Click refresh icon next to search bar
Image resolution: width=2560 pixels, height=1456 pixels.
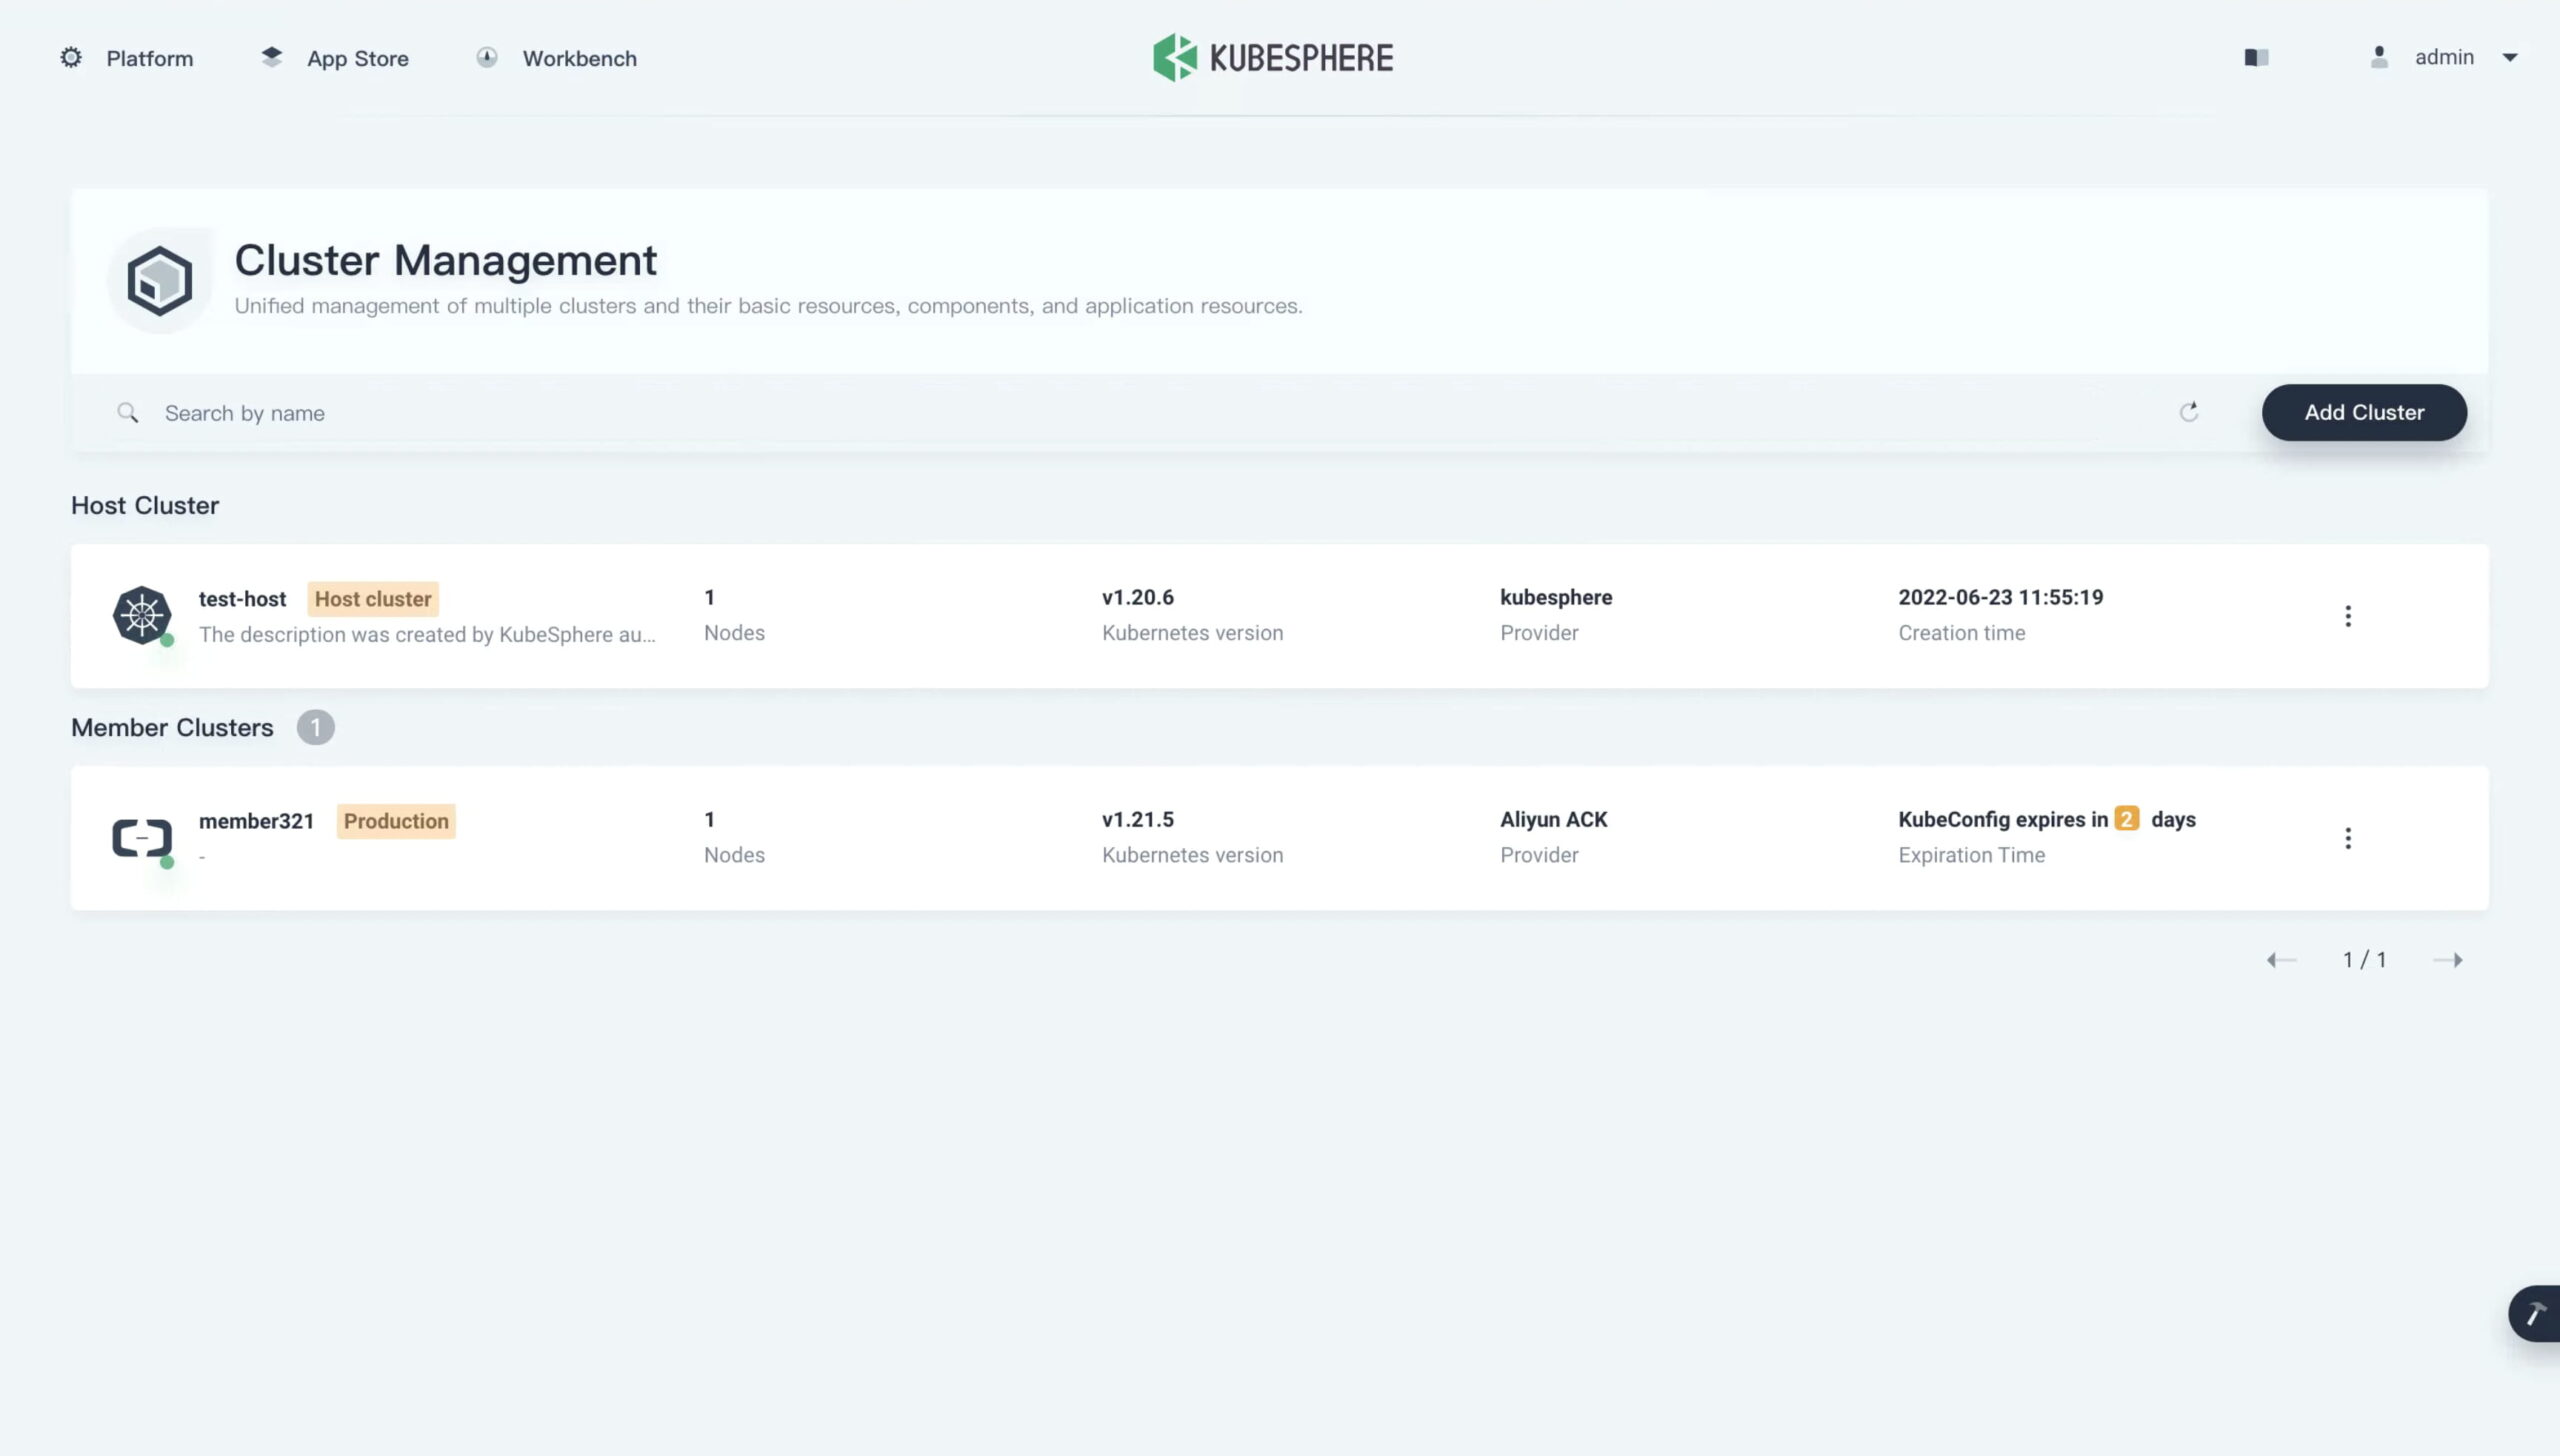tap(2191, 410)
